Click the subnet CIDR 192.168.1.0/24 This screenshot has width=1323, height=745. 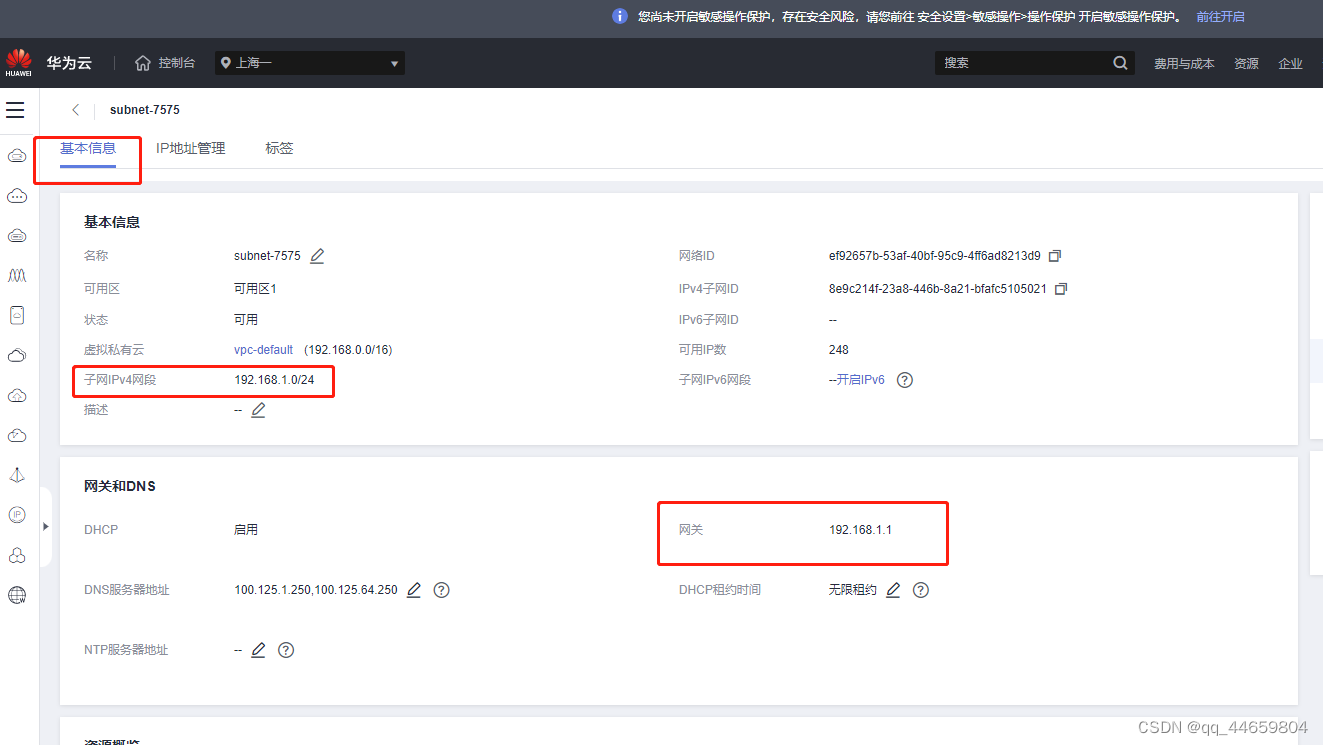(274, 380)
